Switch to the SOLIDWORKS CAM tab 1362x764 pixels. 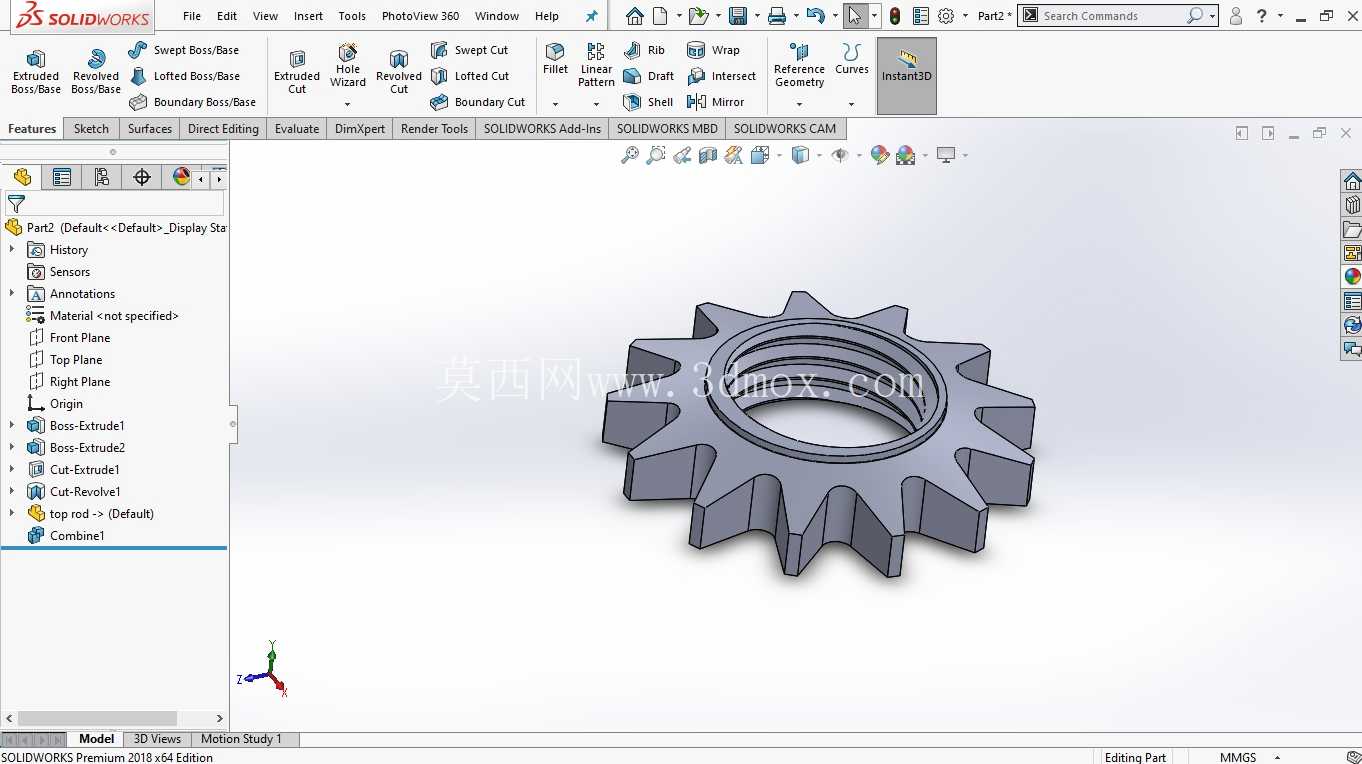(785, 128)
